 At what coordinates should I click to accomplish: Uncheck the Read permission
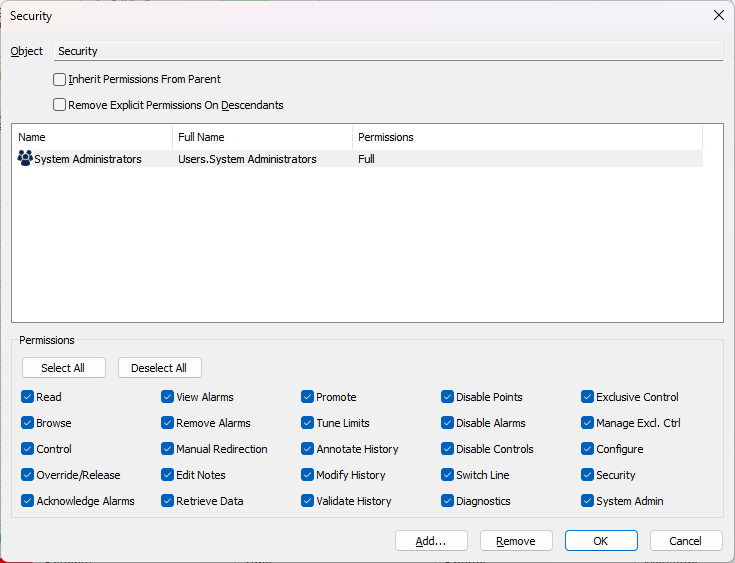tap(28, 397)
